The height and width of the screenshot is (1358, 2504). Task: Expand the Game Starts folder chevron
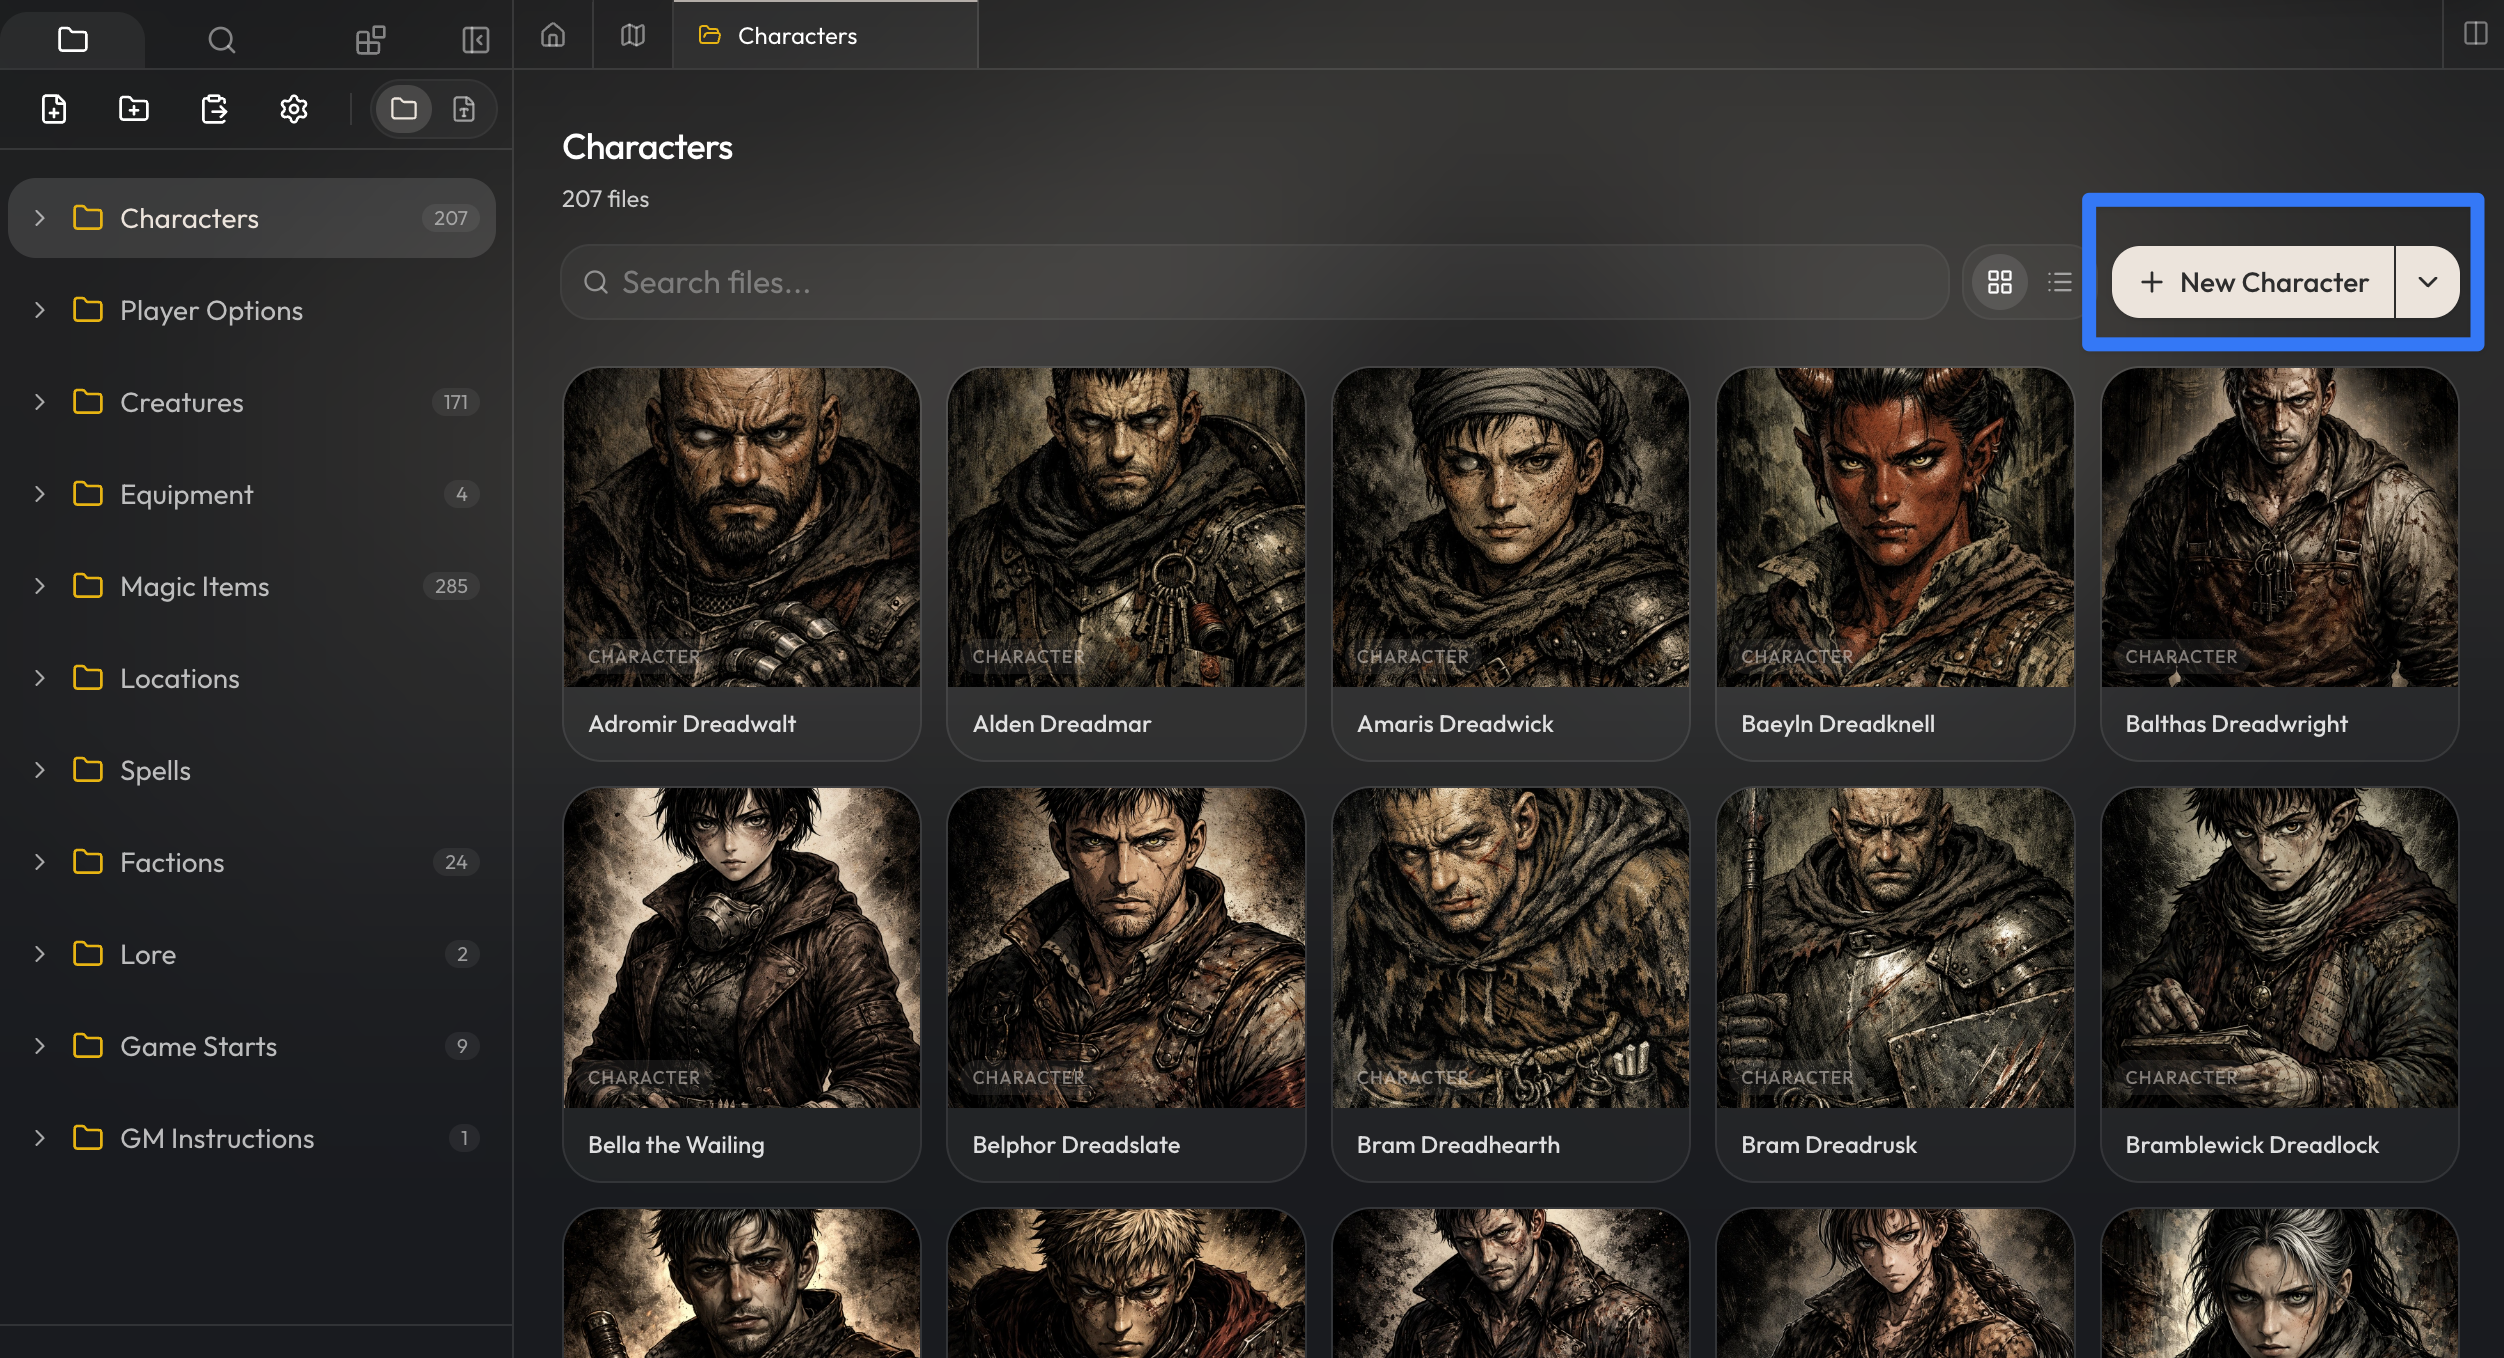pyautogui.click(x=40, y=1046)
